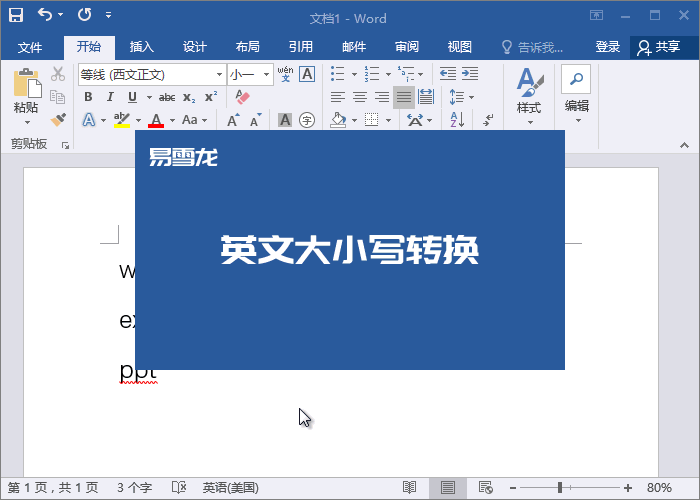This screenshot has width=700, height=500.
Task: Click the 粘贴 paste button
Action: click(26, 96)
